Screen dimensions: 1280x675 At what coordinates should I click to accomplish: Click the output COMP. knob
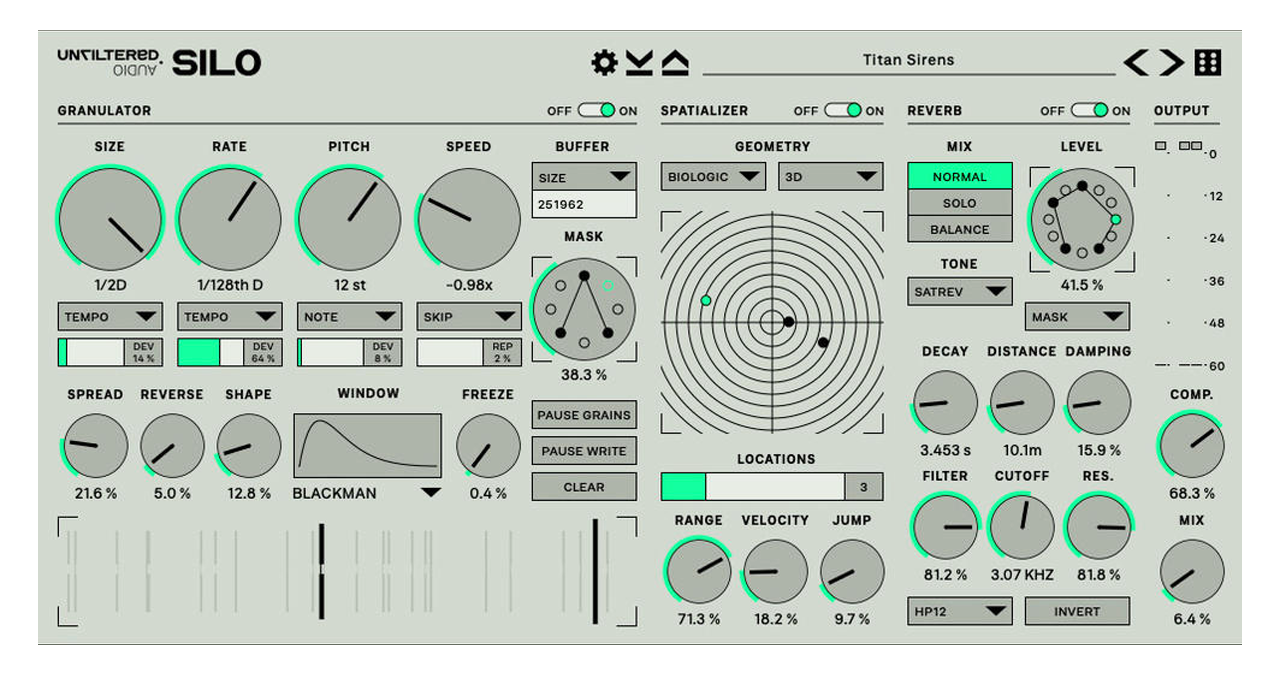[x=1192, y=446]
